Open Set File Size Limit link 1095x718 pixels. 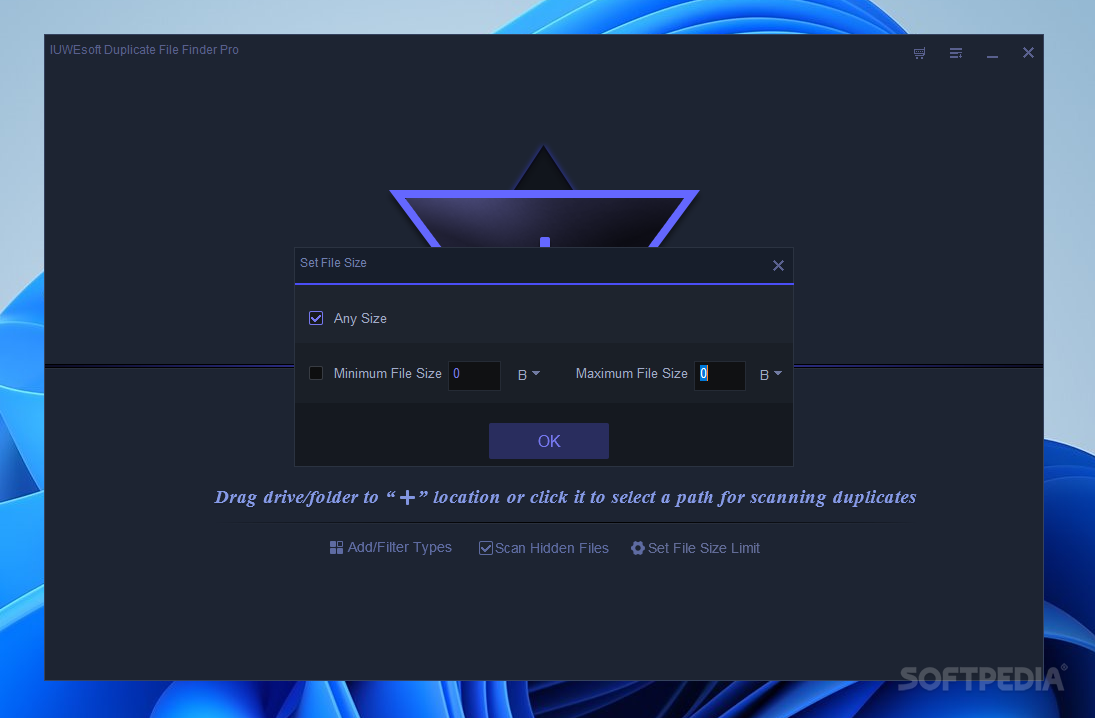[x=704, y=548]
